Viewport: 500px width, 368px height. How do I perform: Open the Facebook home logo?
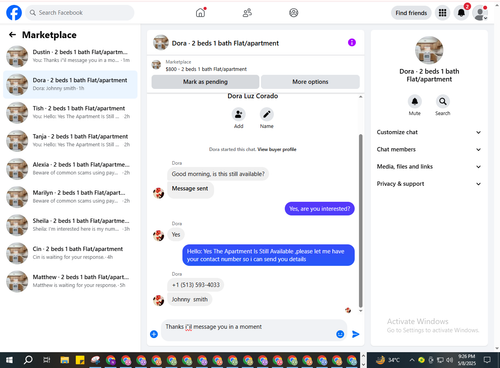click(14, 13)
